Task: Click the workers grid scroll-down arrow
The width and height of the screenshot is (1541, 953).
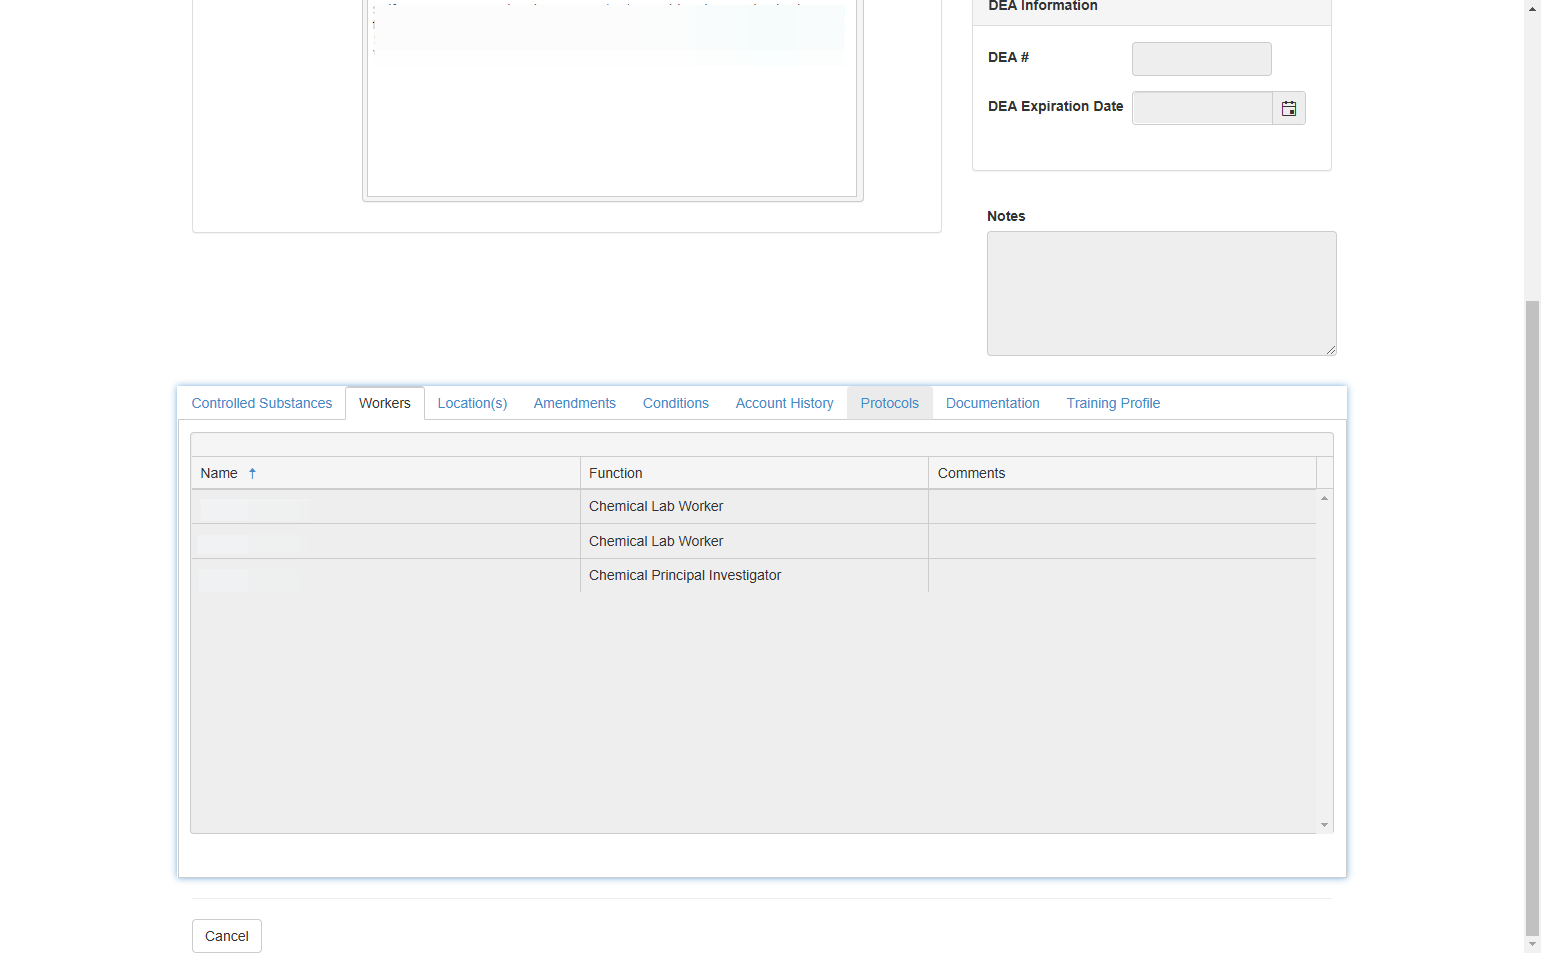Action: pos(1324,825)
